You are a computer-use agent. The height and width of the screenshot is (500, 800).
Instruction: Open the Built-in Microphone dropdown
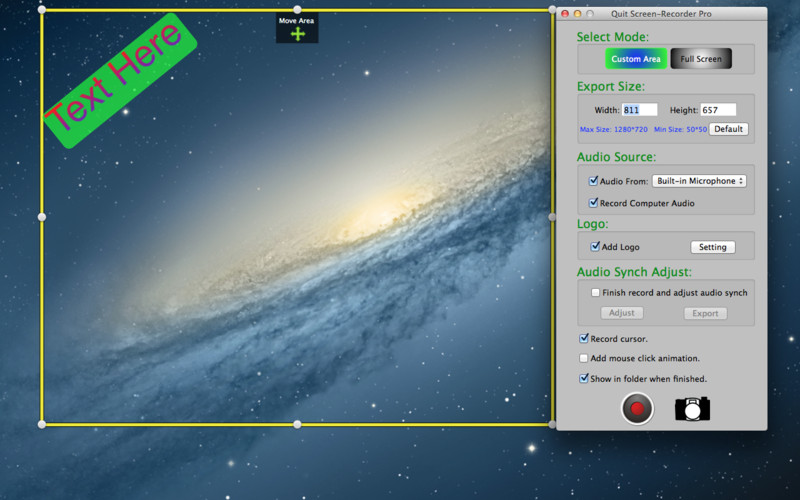coord(699,181)
